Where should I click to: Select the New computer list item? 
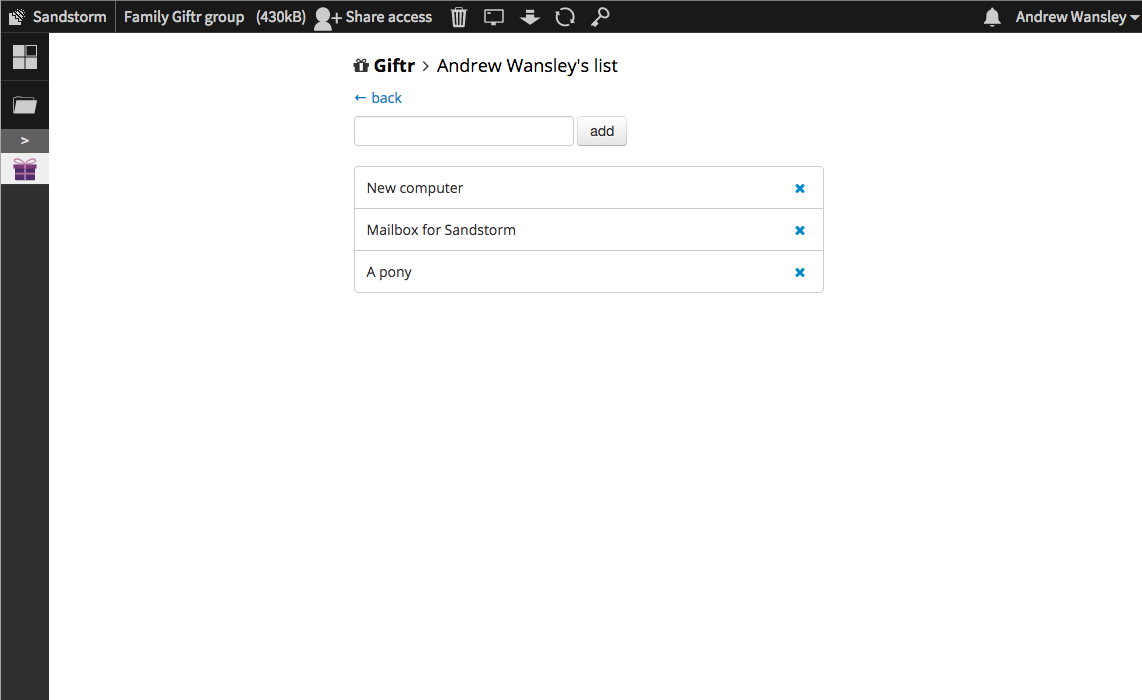588,188
